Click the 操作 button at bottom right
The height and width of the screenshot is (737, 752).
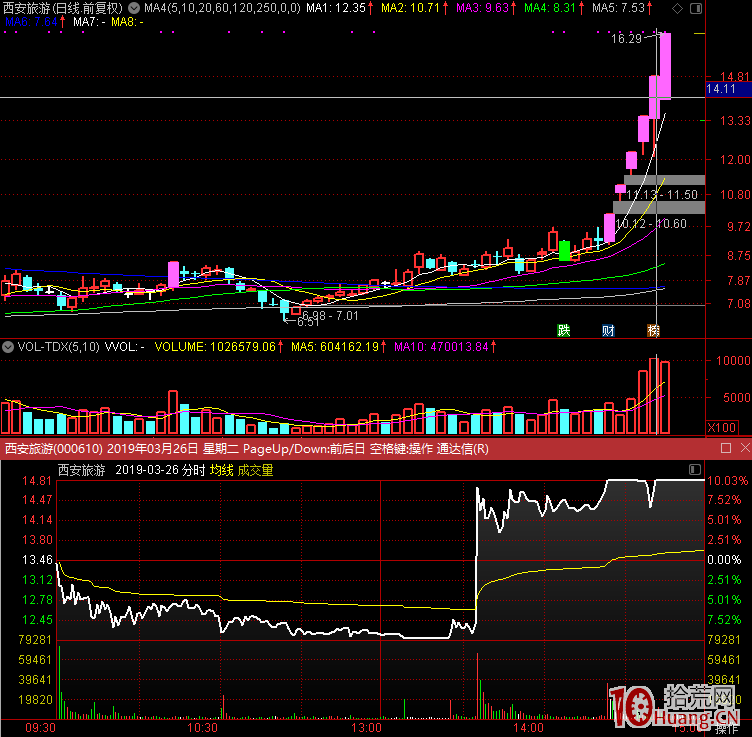727,729
